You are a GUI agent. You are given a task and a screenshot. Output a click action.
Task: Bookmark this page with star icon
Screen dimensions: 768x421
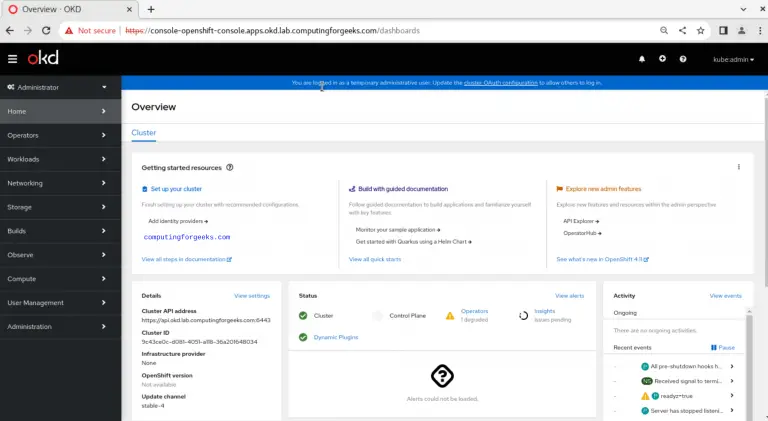[x=702, y=30]
